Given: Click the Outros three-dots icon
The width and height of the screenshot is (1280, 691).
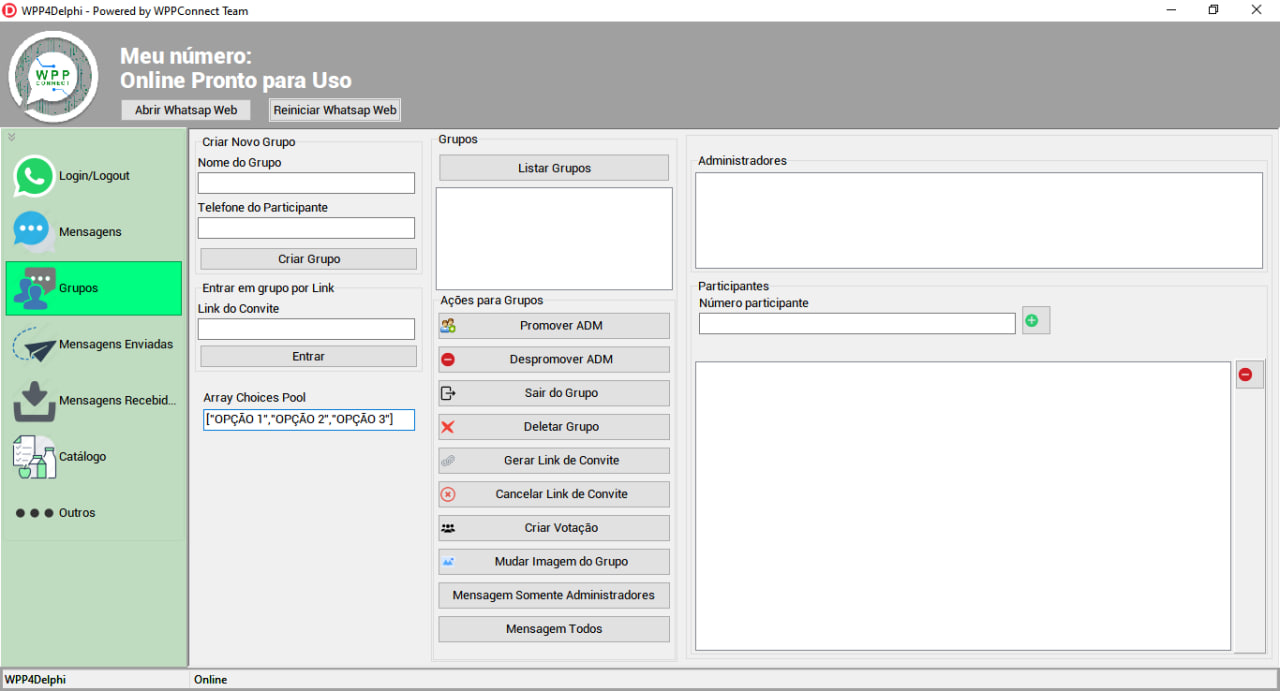Looking at the screenshot, I should click(x=34, y=513).
